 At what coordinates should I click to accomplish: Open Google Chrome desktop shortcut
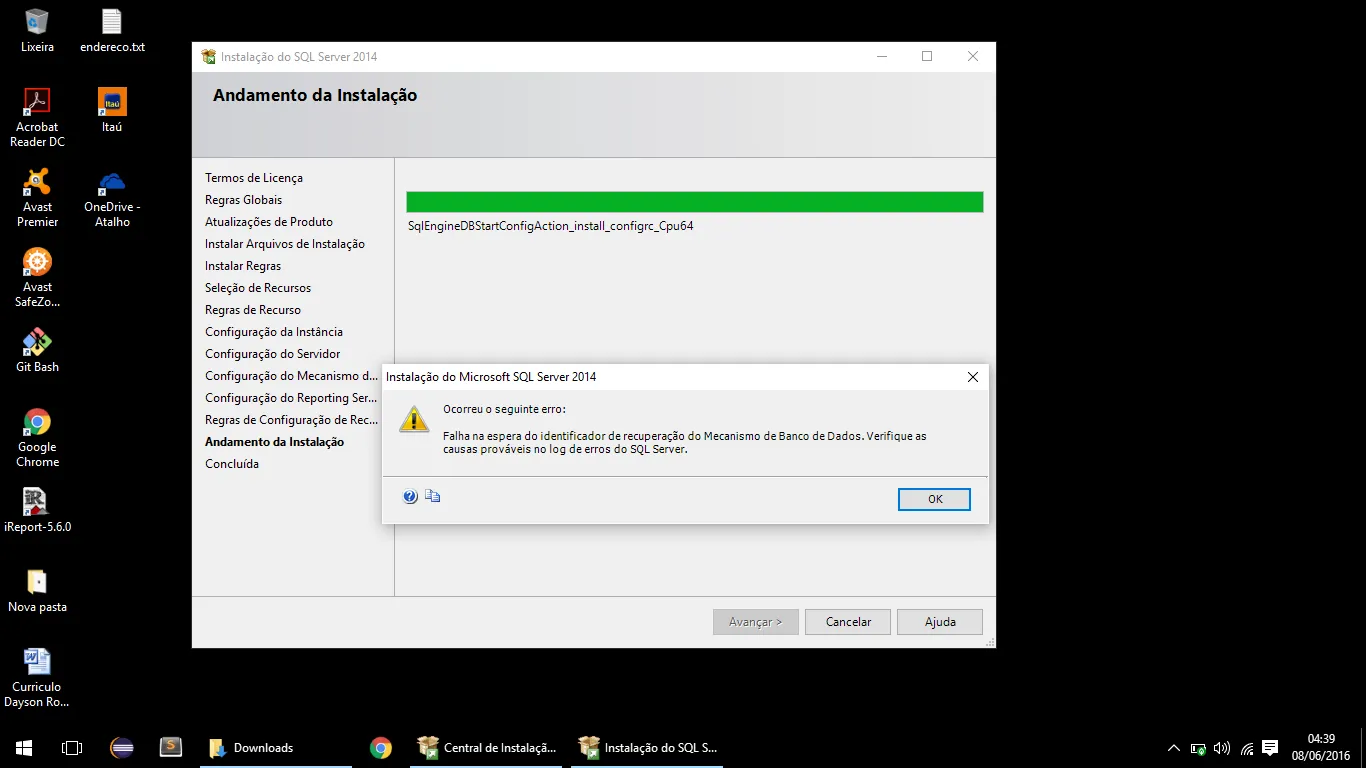37,423
